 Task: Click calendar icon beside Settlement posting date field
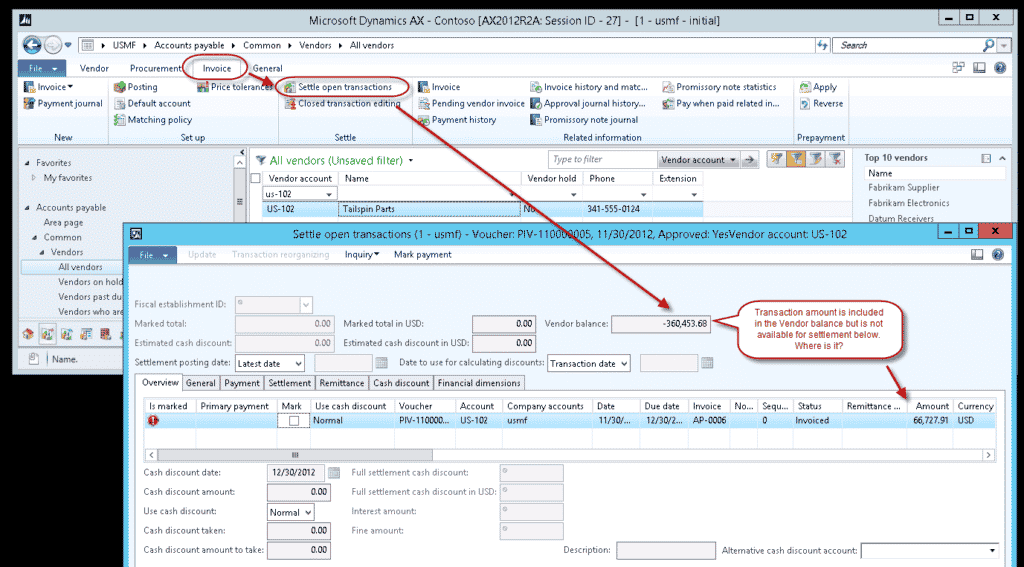pyautogui.click(x=381, y=363)
